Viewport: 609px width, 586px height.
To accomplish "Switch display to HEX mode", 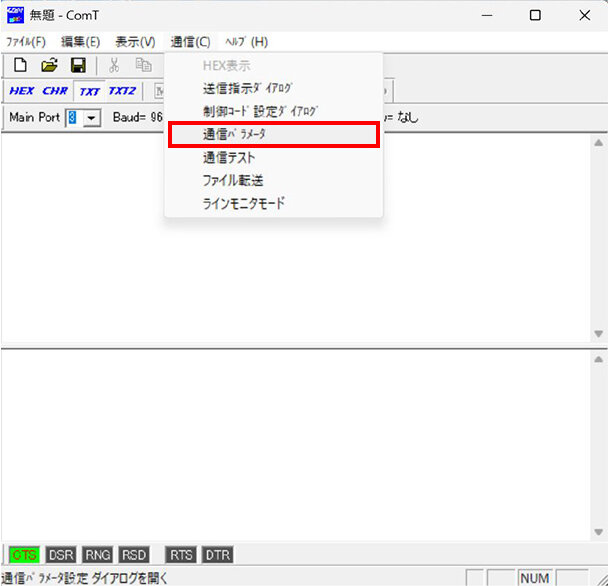I will 21,91.
